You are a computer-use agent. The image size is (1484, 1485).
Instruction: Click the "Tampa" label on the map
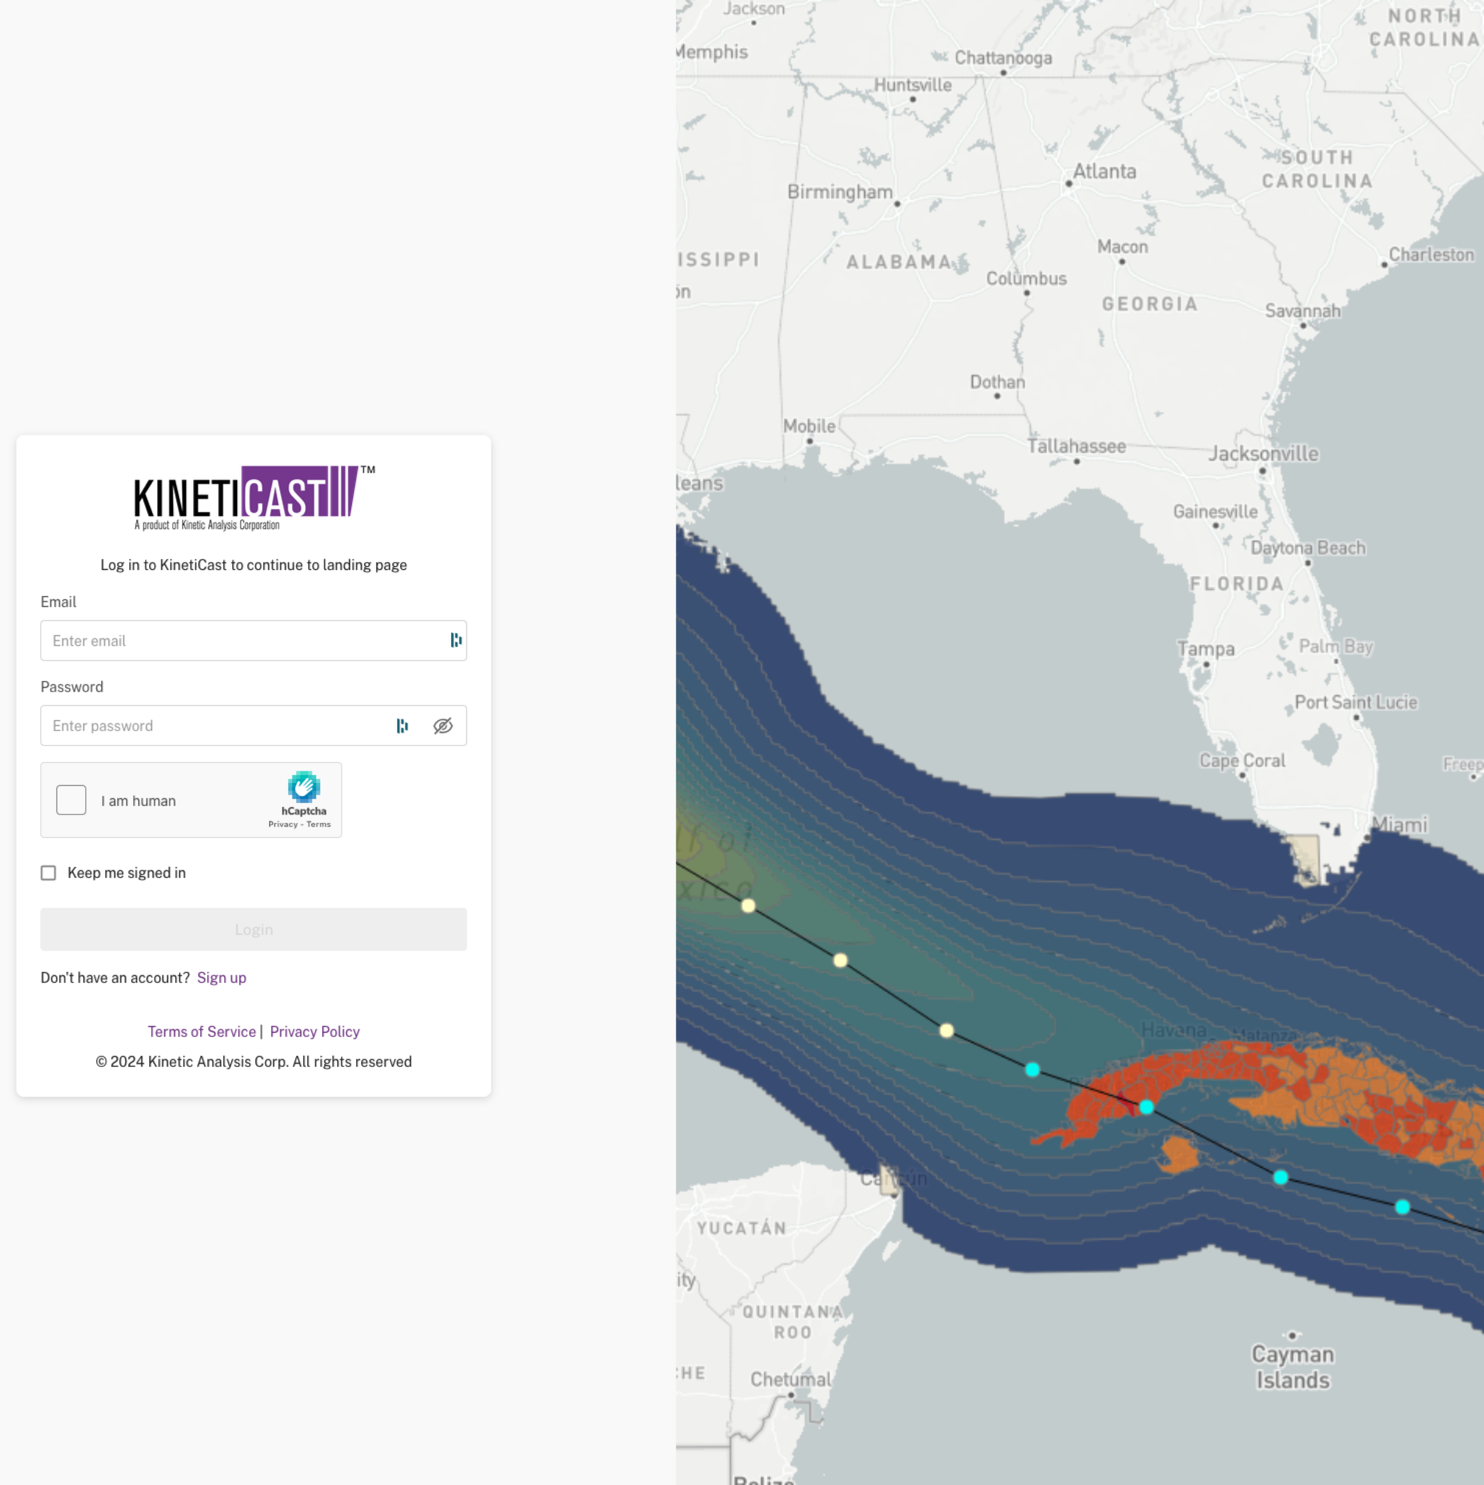click(1206, 649)
